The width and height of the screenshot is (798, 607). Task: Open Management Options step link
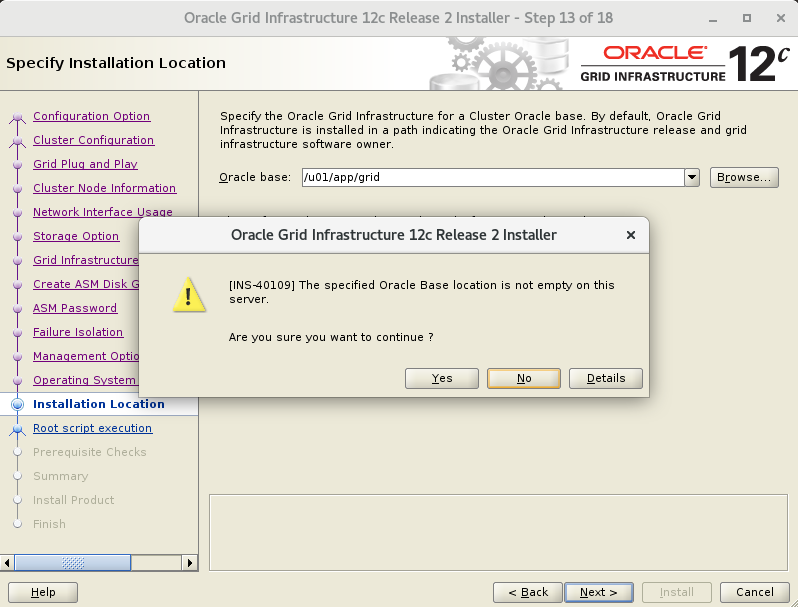pos(86,356)
